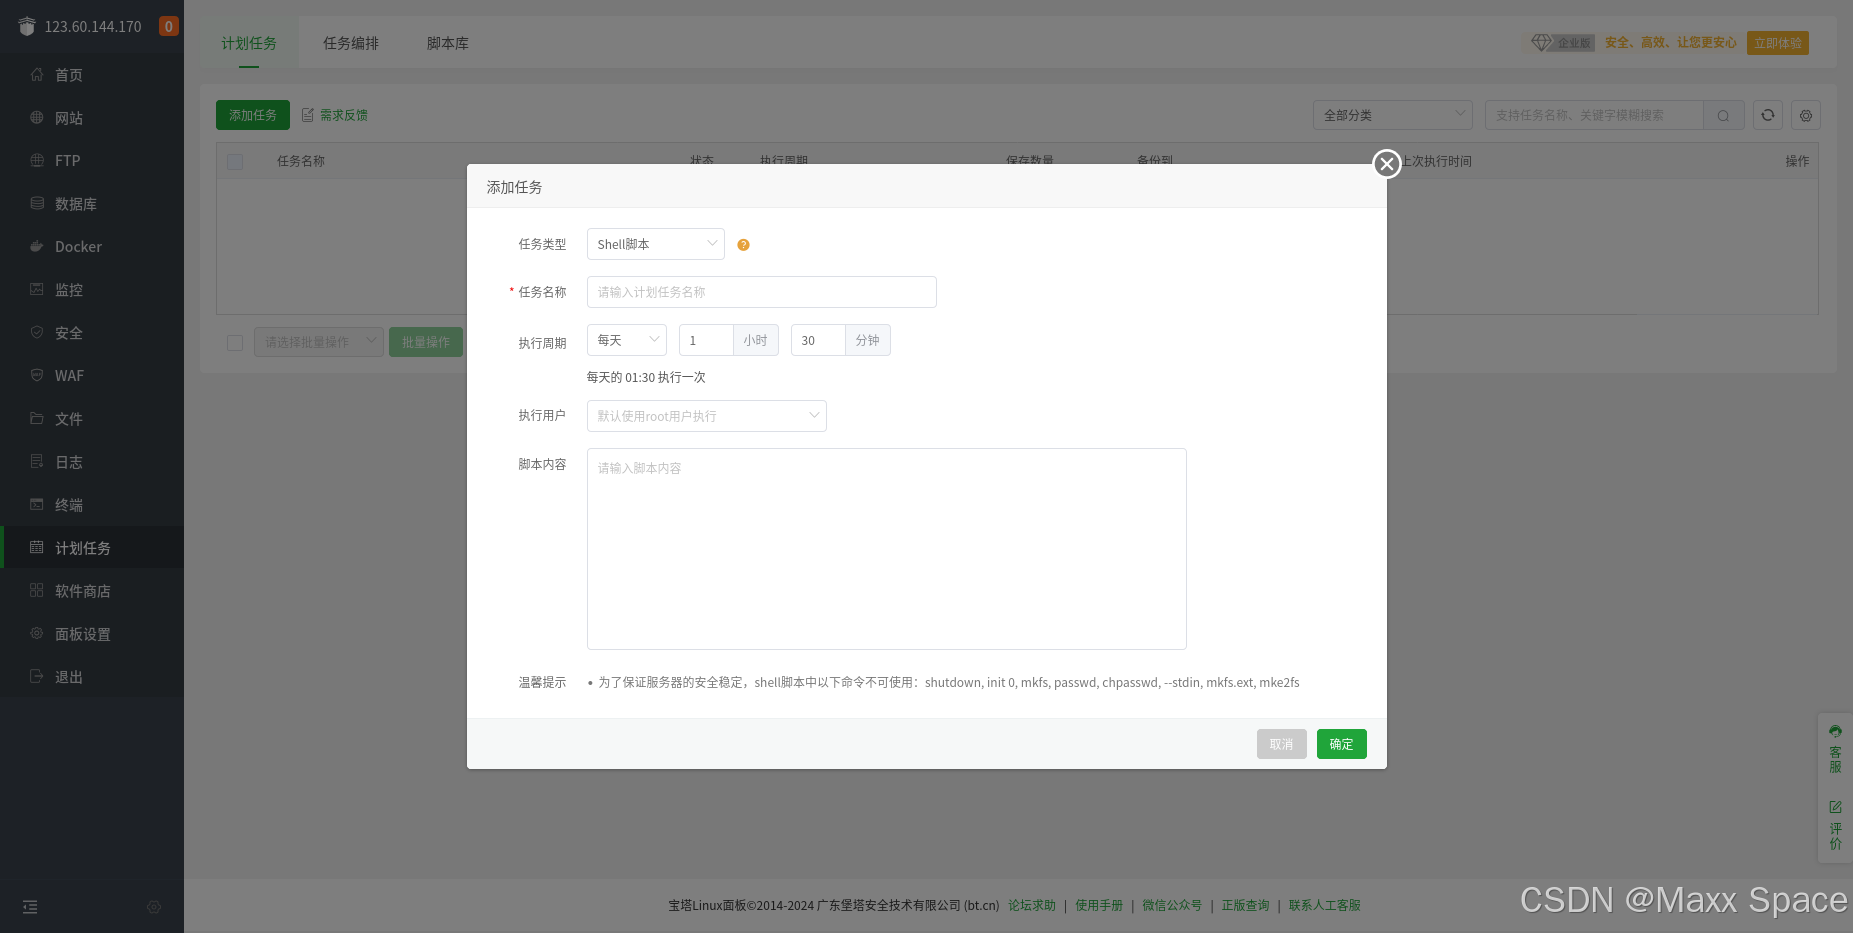Click the calendar icon next to 计划任务
Viewport: 1853px width, 933px height.
(37, 547)
